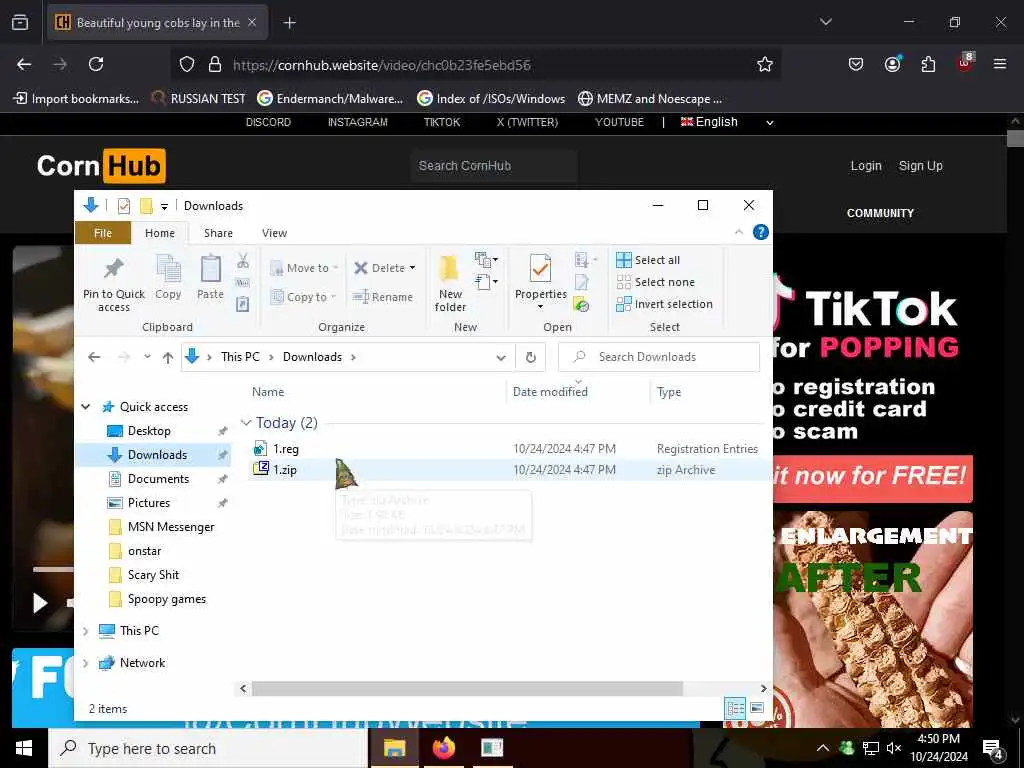The image size is (1024, 768).
Task: Click the Login link on the webpage
Action: click(866, 166)
